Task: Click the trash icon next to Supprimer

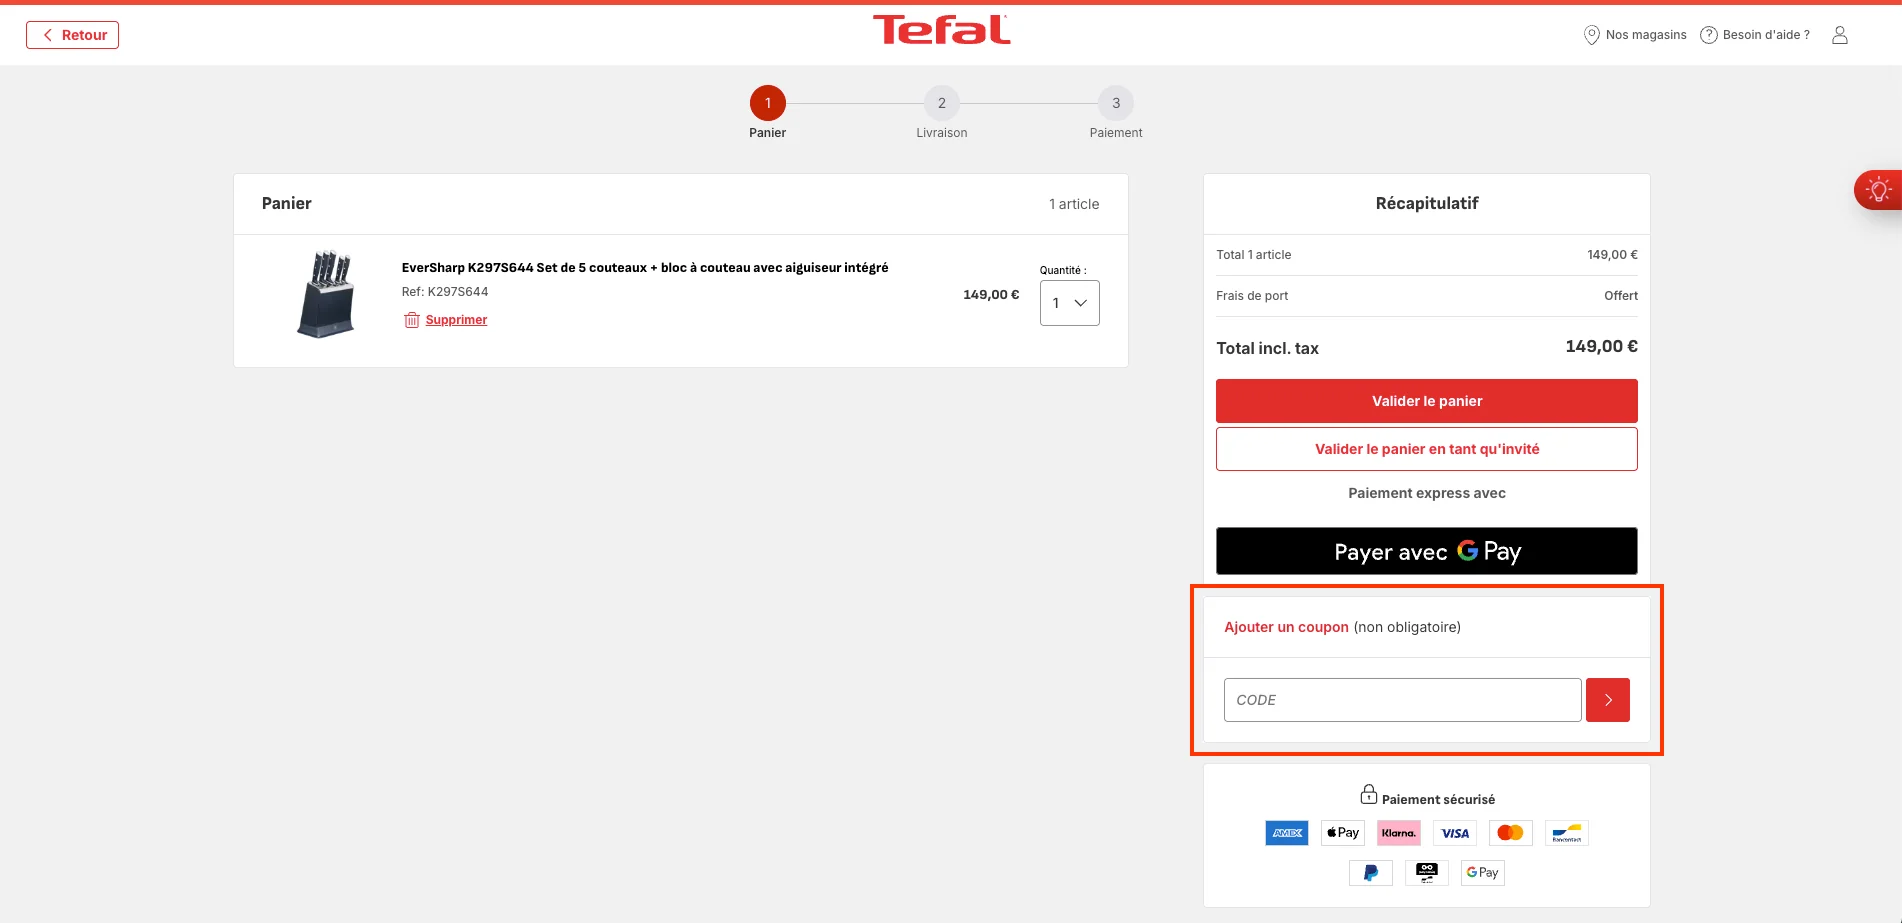Action: click(411, 320)
